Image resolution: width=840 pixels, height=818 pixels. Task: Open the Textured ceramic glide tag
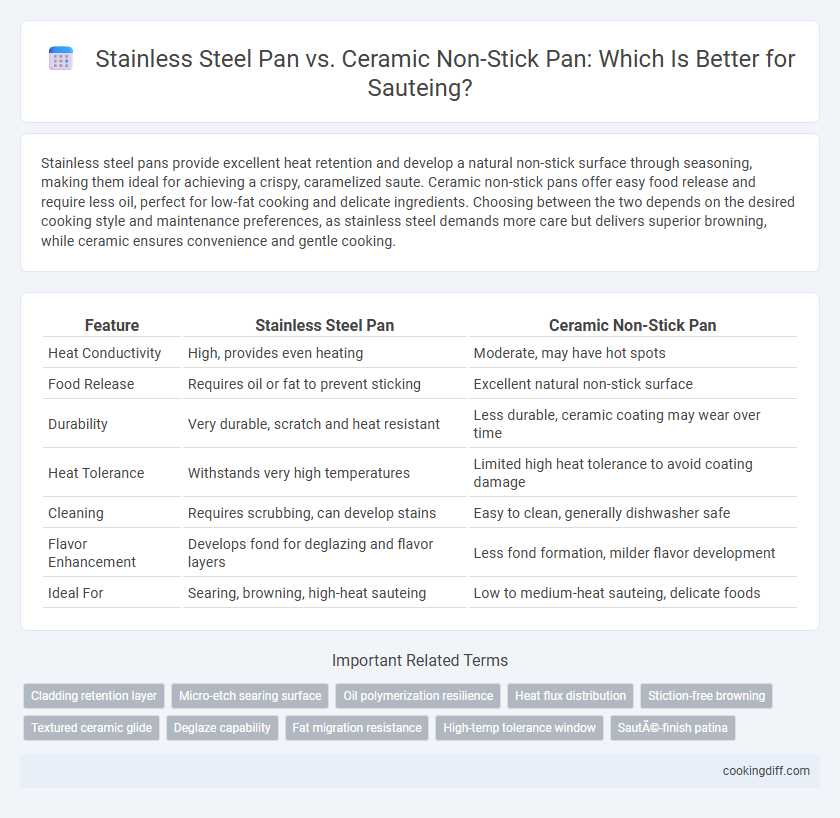tap(92, 727)
